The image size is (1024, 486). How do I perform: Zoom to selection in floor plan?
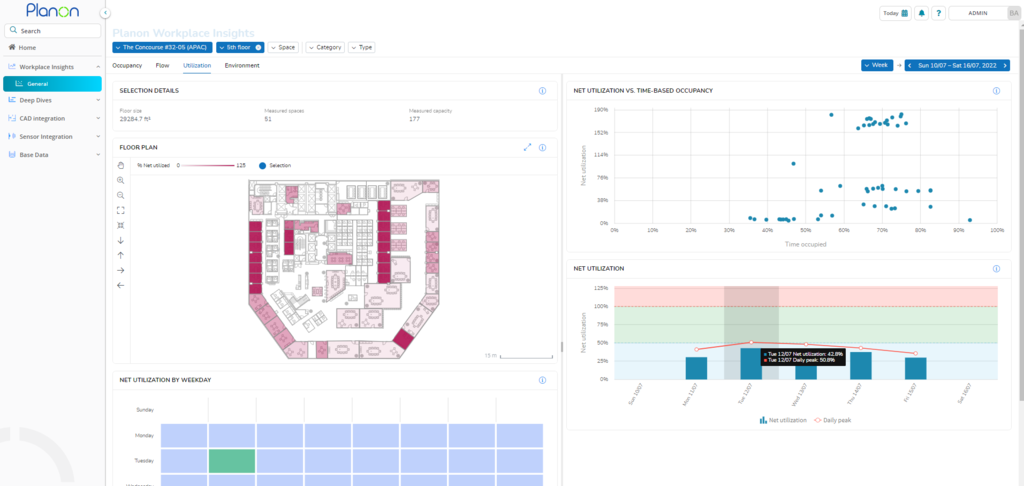[x=121, y=225]
